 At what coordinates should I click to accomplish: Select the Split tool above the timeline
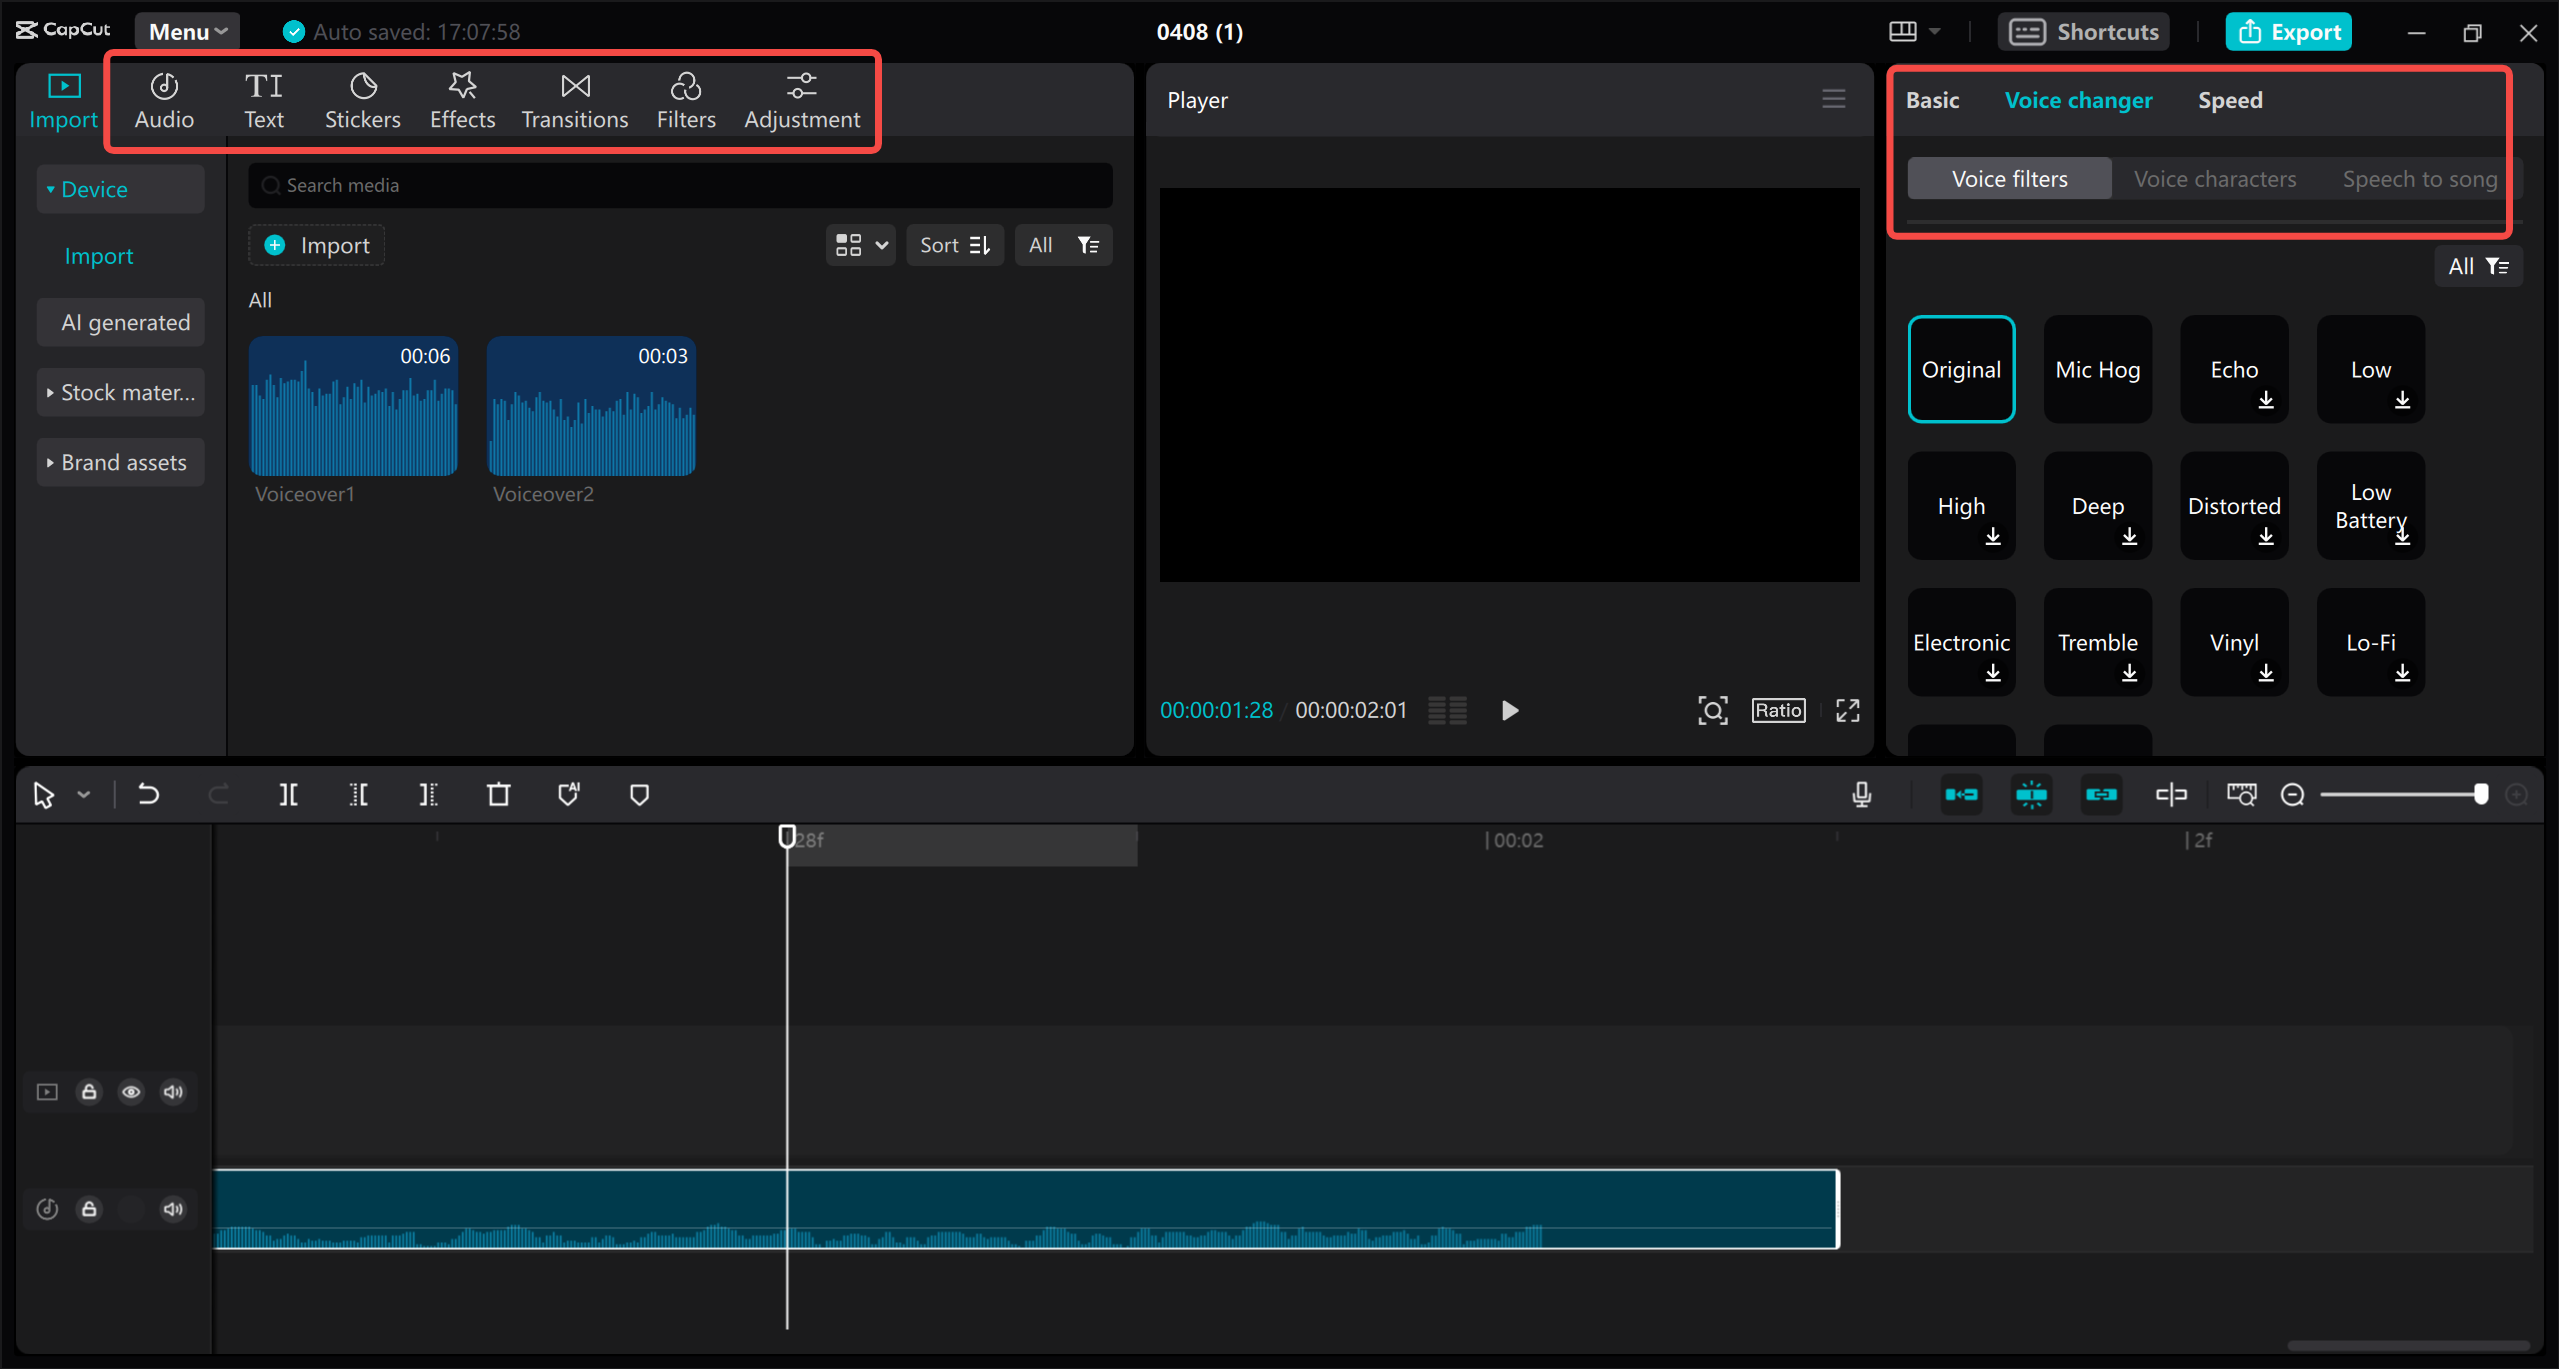click(288, 793)
